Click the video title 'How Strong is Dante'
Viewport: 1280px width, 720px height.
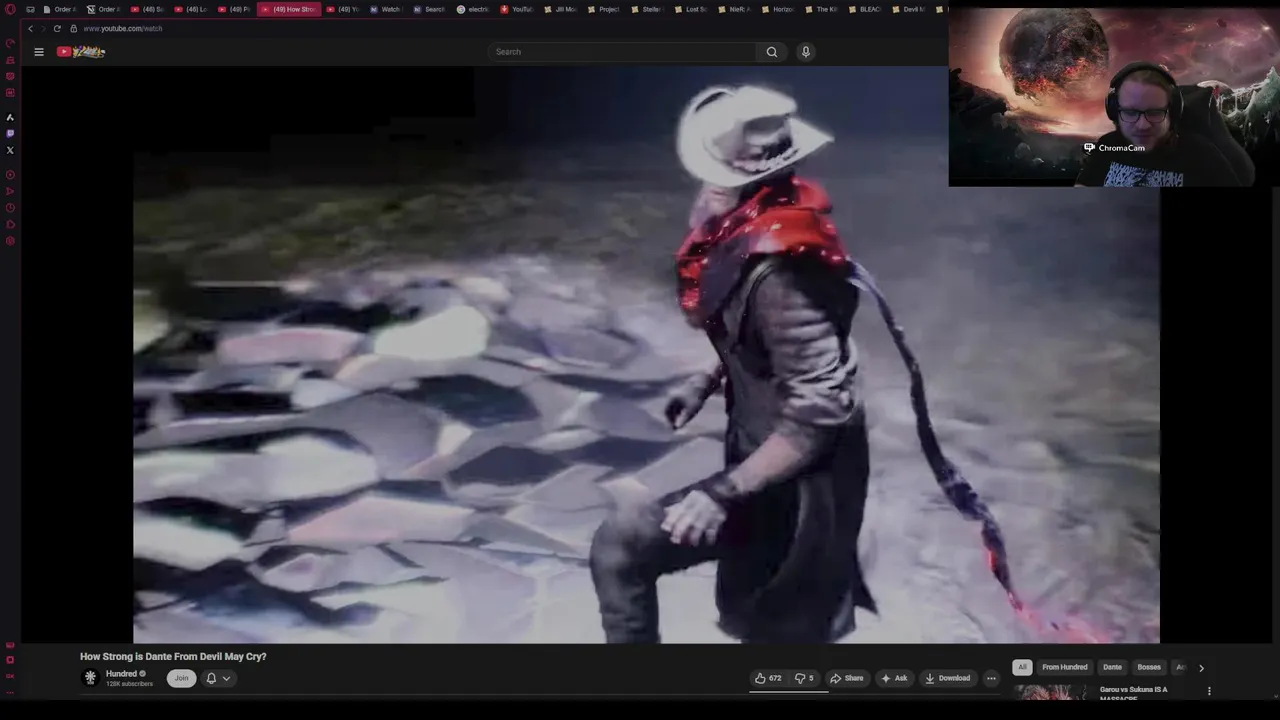tap(173, 657)
